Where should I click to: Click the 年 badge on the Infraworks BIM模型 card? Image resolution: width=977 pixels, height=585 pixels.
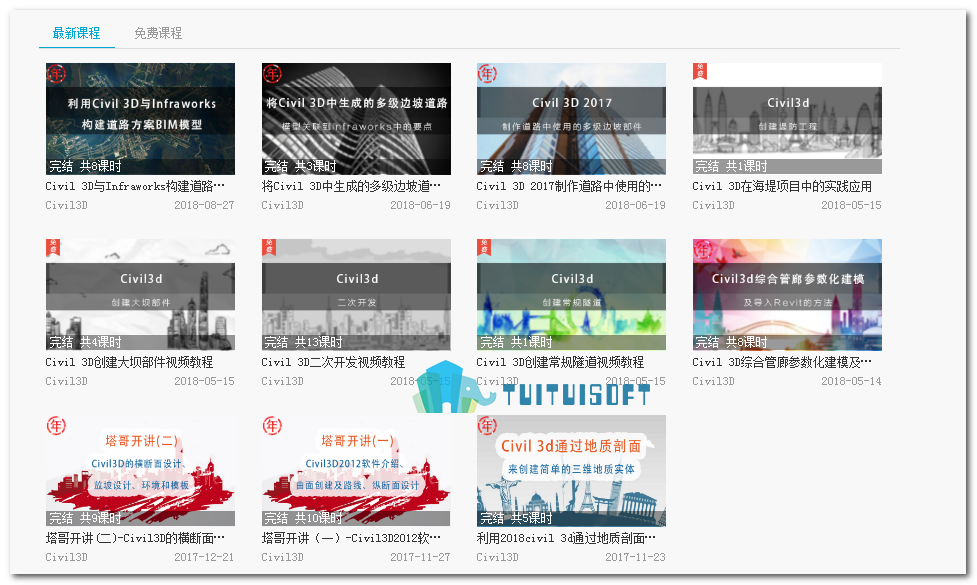(x=57, y=74)
